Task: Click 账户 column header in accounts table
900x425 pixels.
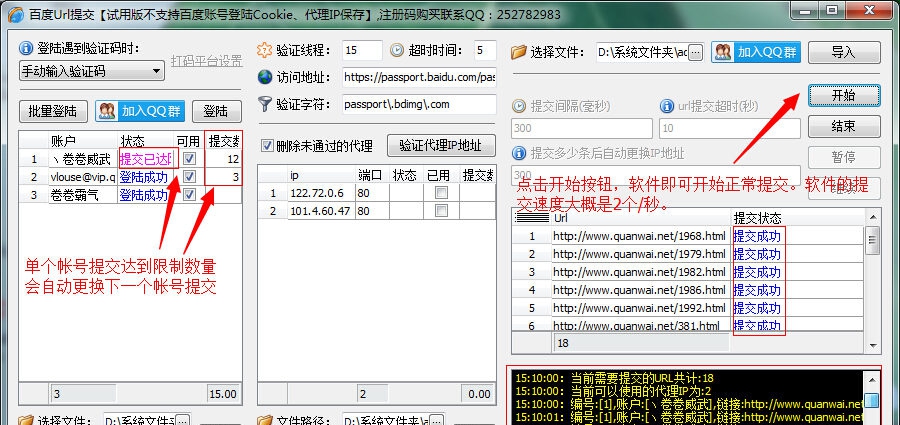Action: pyautogui.click(x=83, y=141)
